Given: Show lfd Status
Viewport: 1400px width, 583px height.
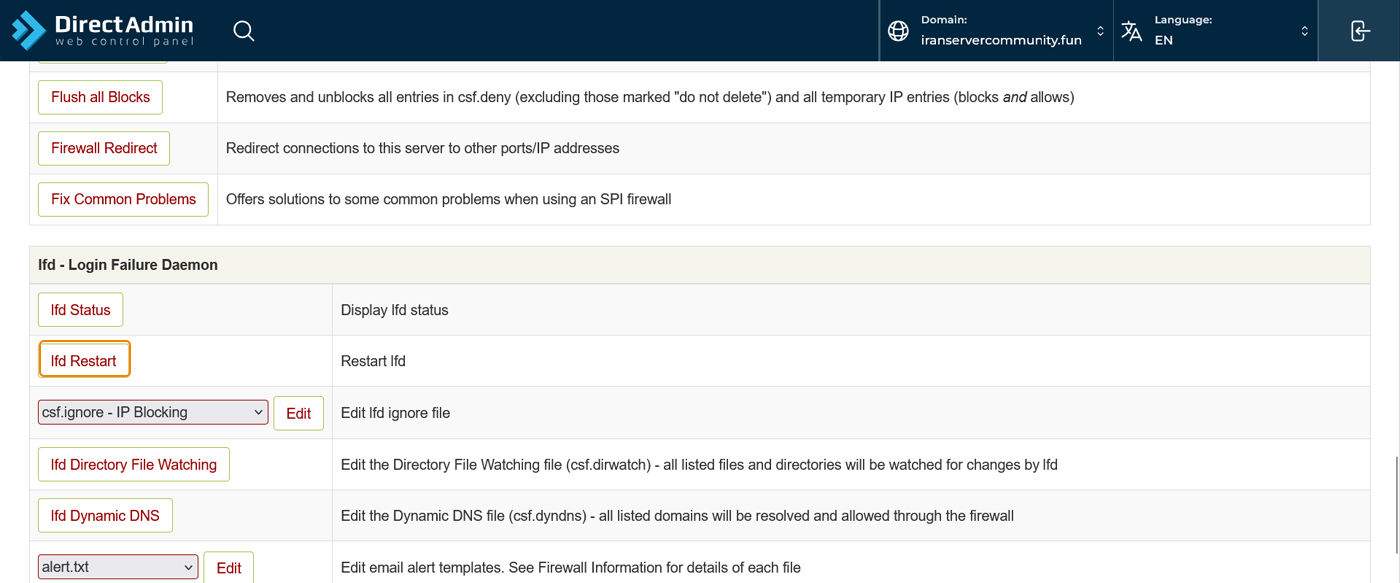Looking at the screenshot, I should coord(80,310).
